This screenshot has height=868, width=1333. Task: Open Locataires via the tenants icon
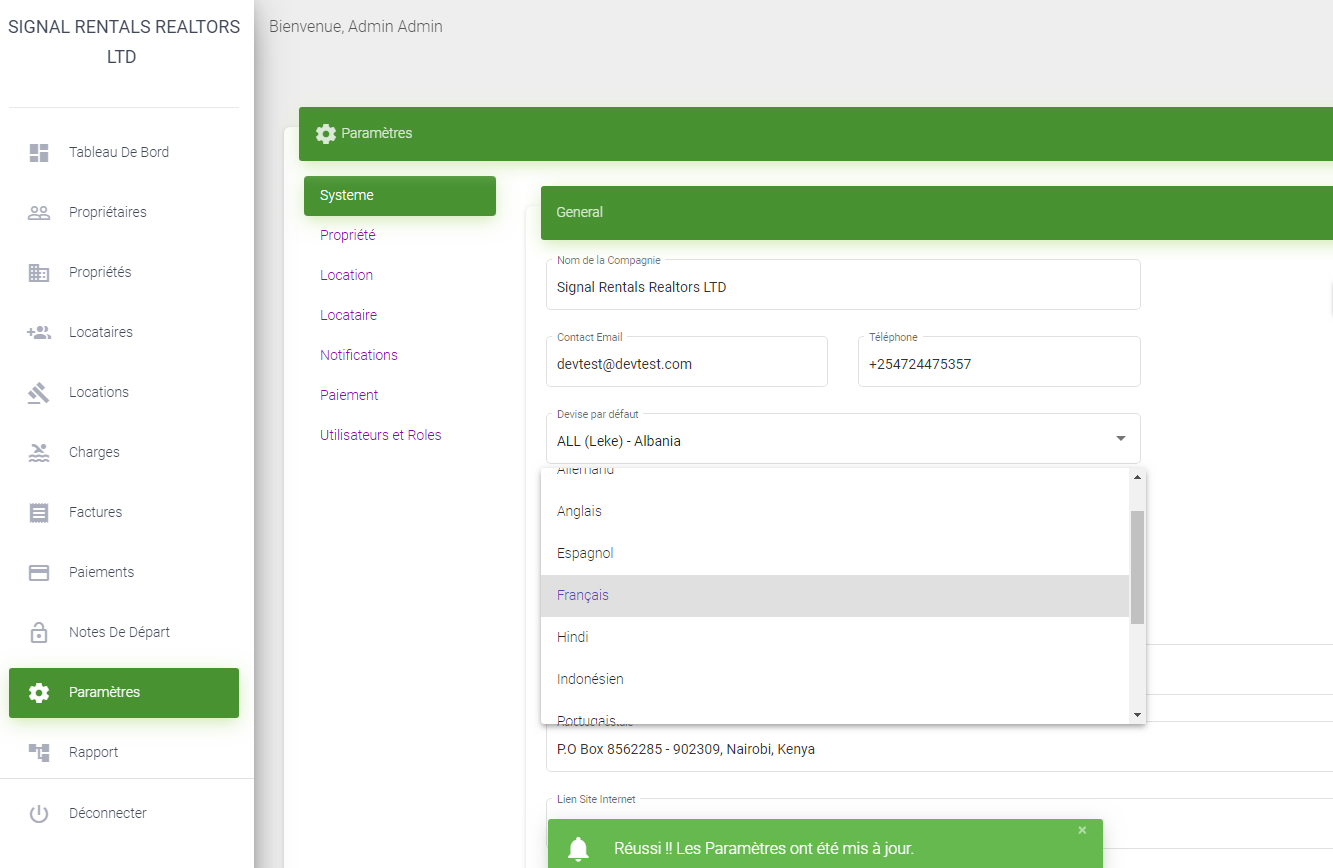pyautogui.click(x=38, y=332)
